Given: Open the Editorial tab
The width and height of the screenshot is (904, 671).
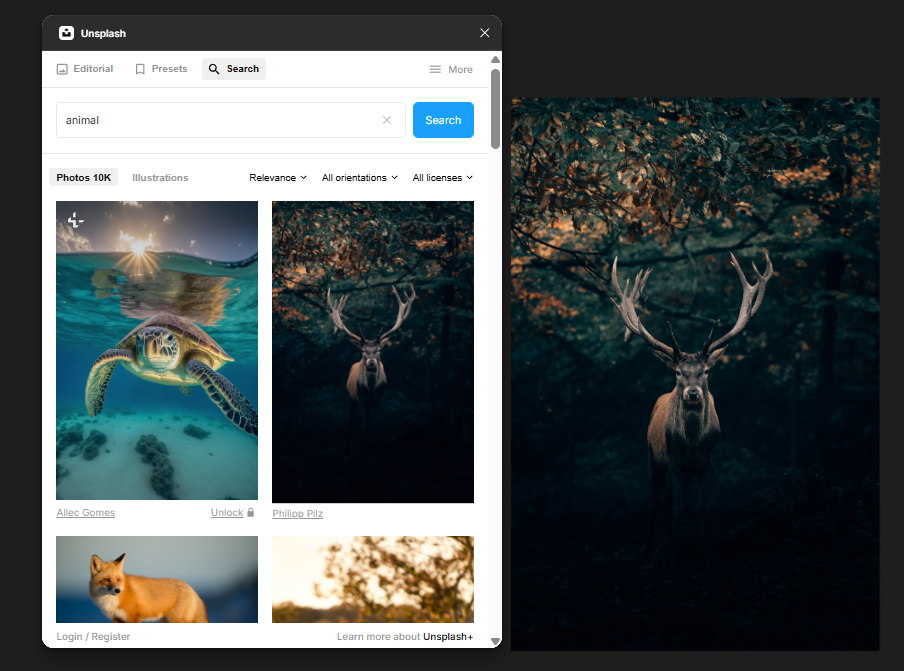Looking at the screenshot, I should (85, 69).
